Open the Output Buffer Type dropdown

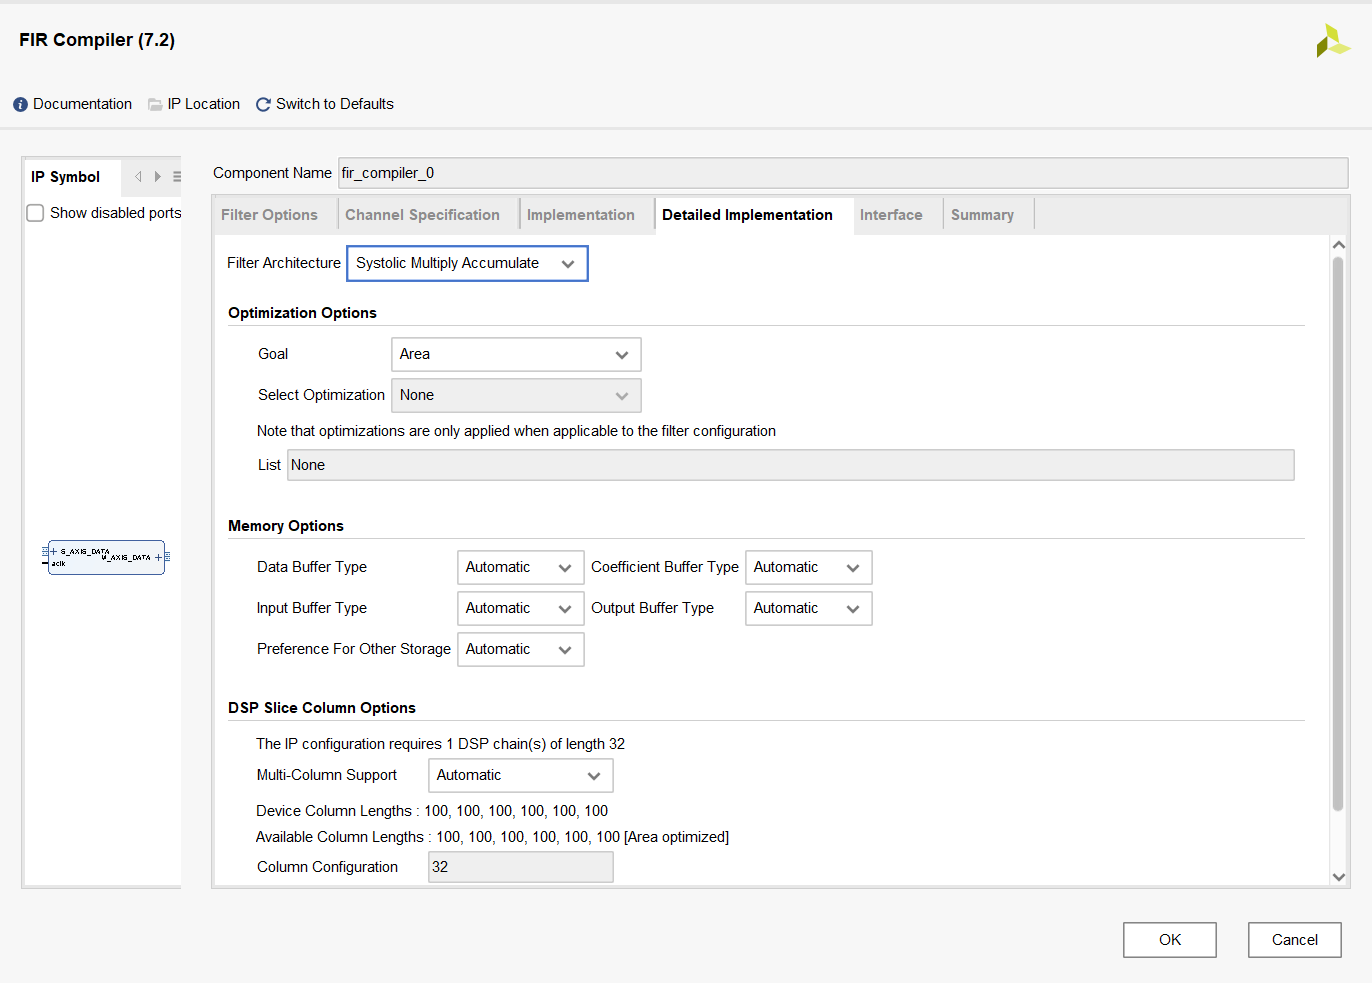[809, 609]
